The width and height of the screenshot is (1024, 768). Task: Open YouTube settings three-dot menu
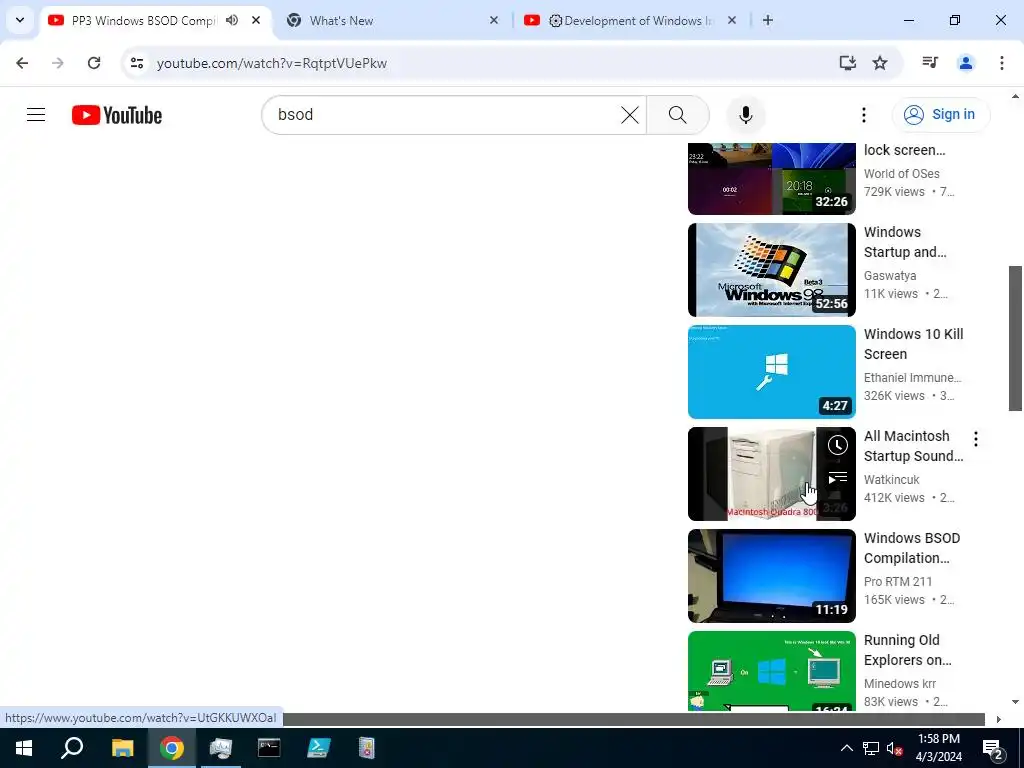(863, 115)
